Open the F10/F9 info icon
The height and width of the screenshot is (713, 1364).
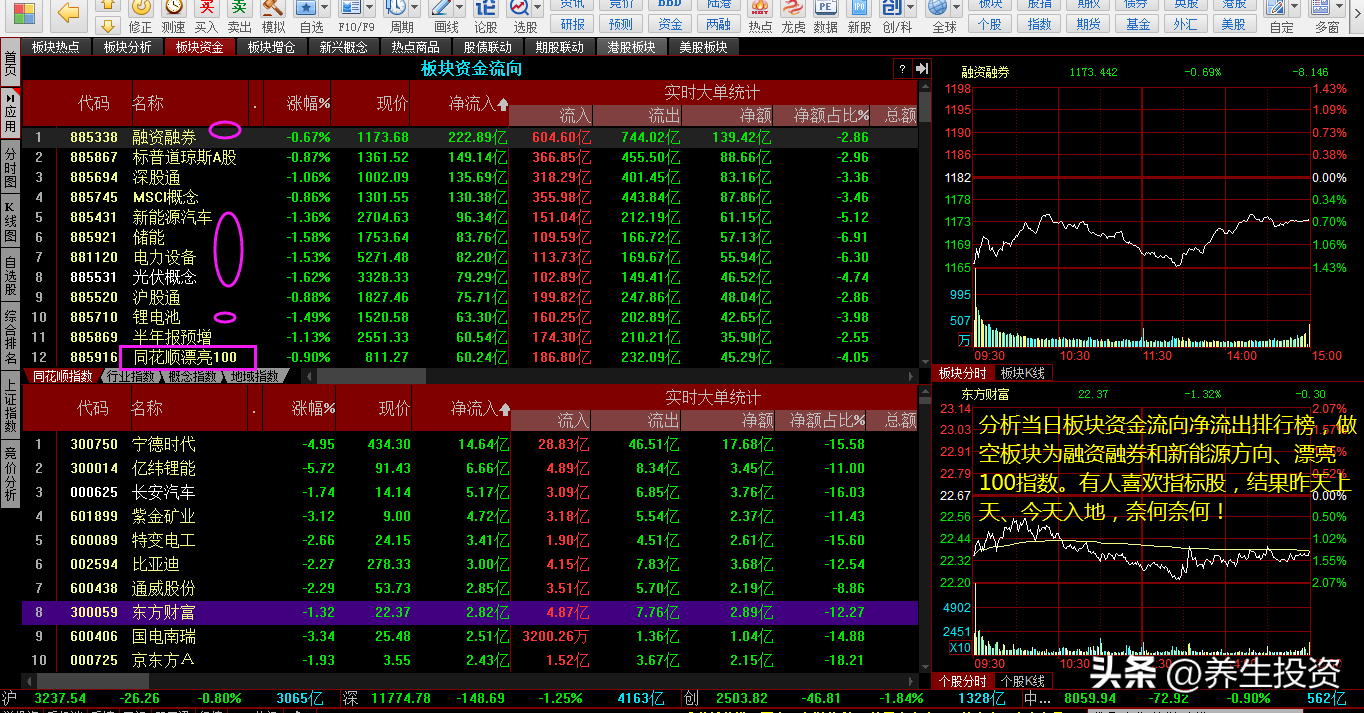(351, 9)
